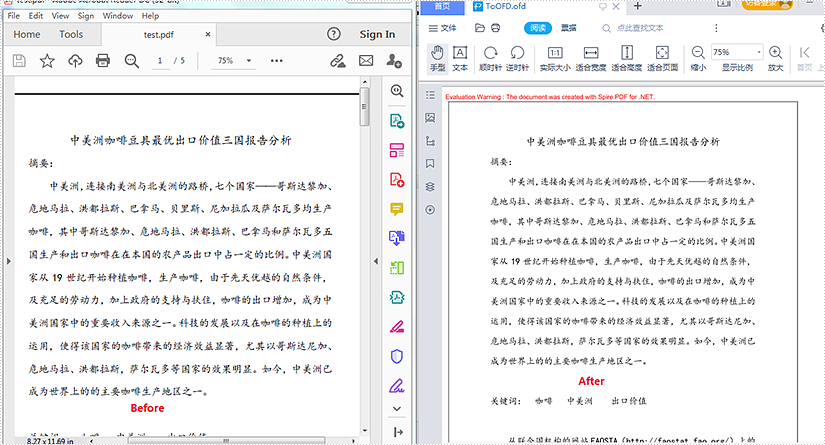Go to the 首页 tab in OFD reader
825x445 pixels.
[x=442, y=6]
